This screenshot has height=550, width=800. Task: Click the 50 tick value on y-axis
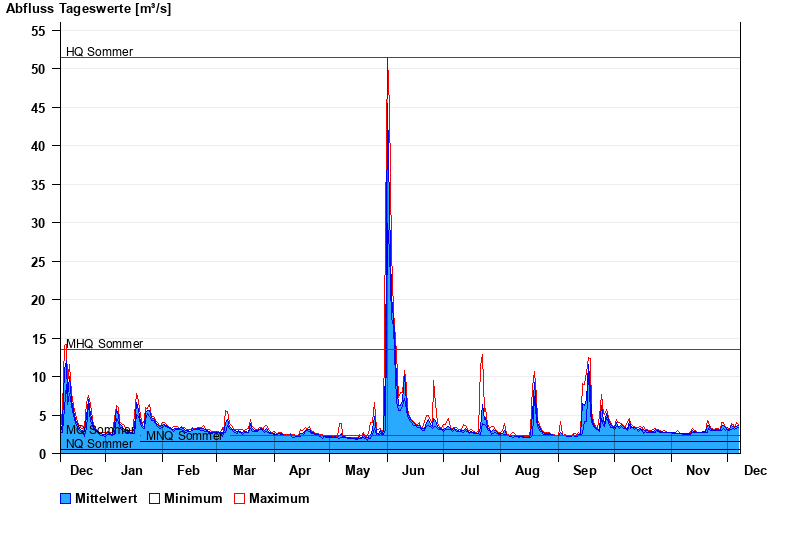click(38, 70)
